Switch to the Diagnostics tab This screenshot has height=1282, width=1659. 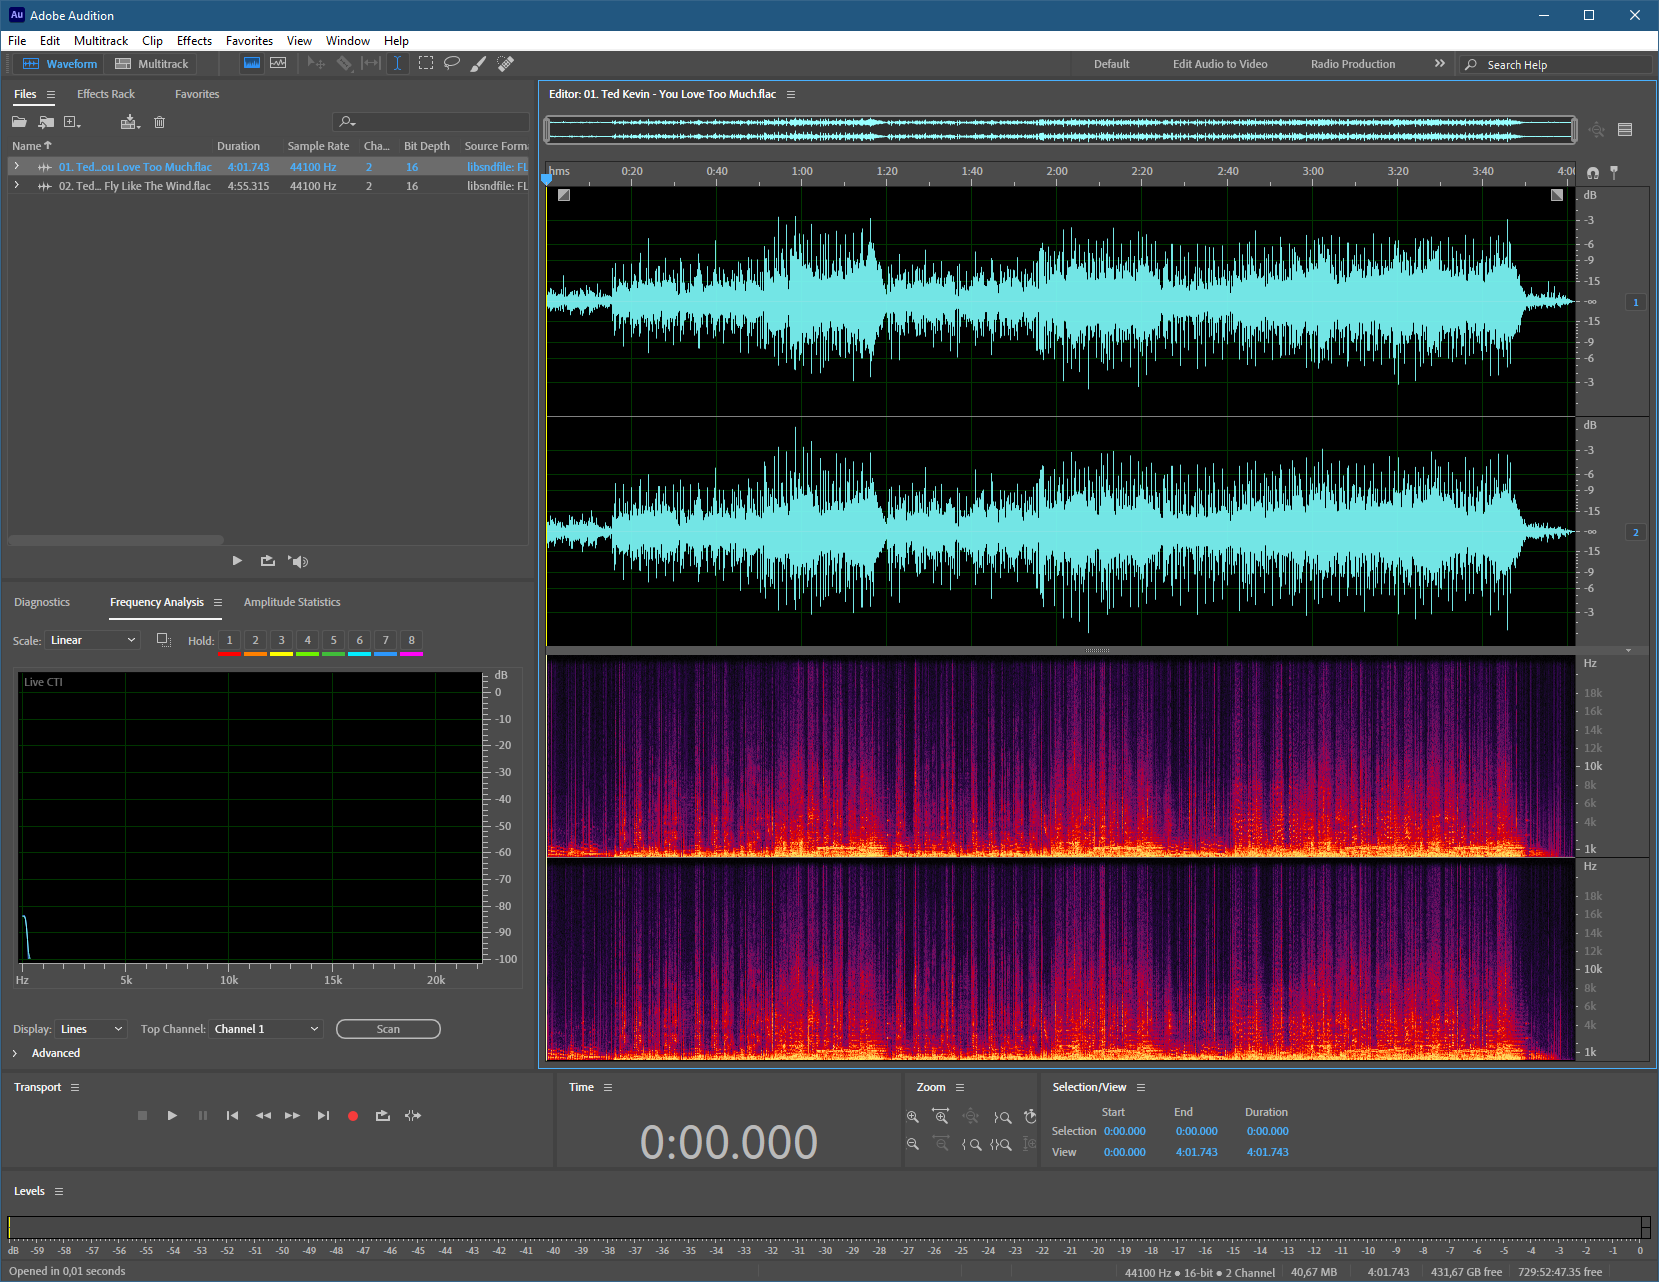click(x=42, y=602)
